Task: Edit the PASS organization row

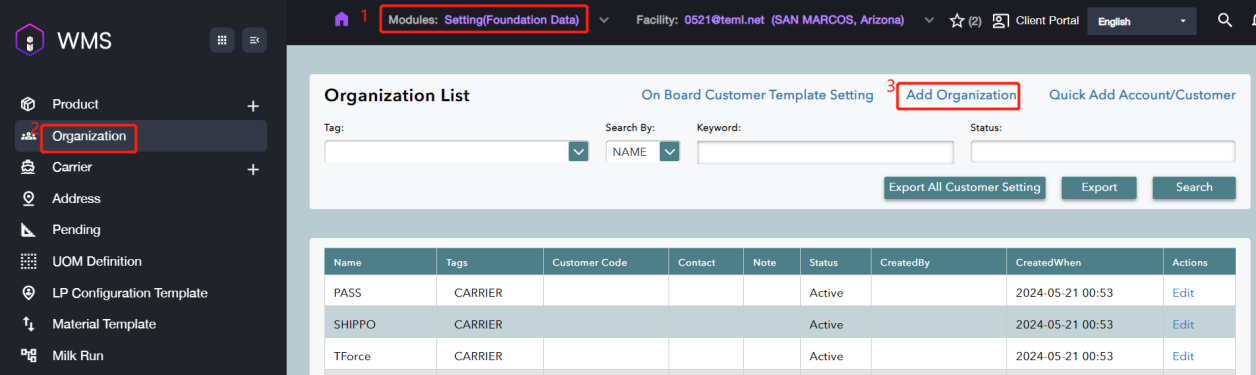Action: [x=1183, y=293]
